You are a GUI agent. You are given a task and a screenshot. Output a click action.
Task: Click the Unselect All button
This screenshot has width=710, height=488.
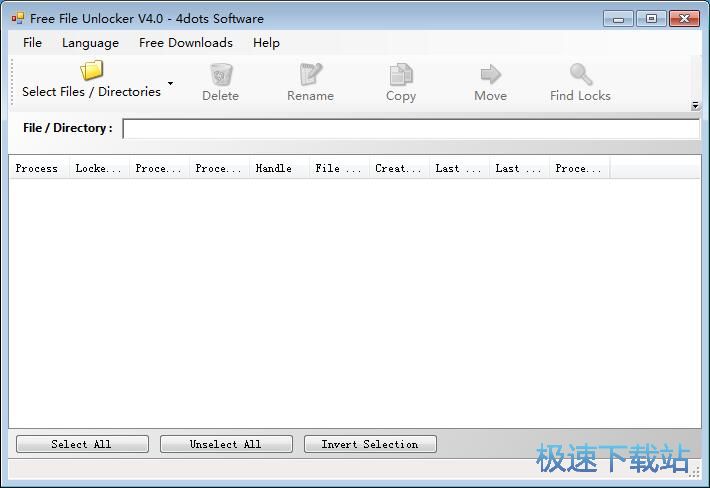(x=226, y=444)
